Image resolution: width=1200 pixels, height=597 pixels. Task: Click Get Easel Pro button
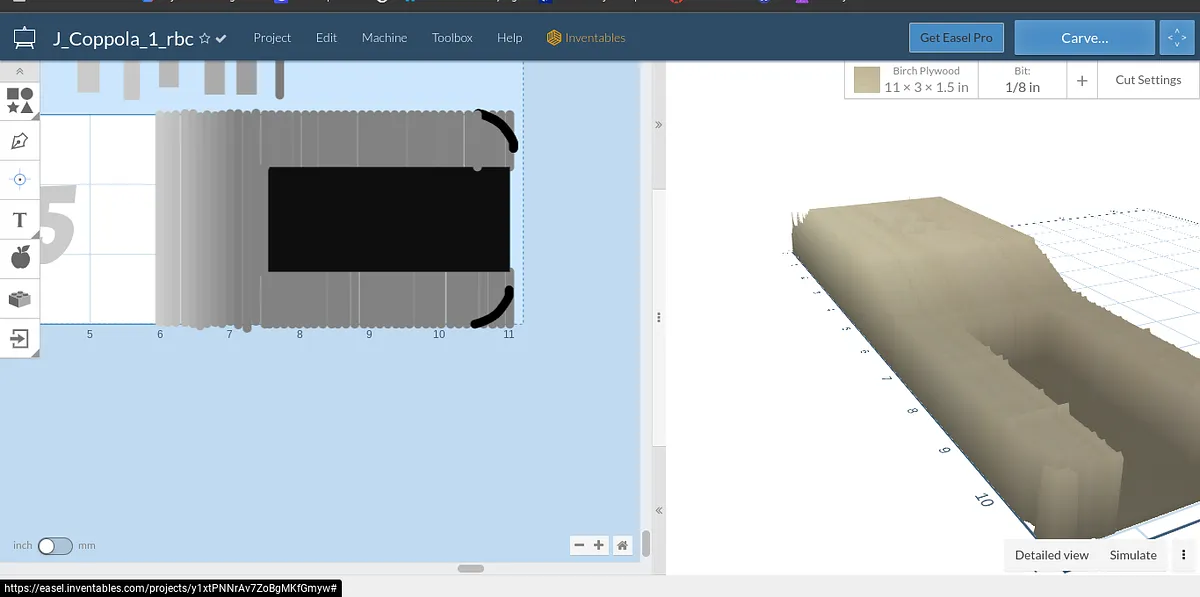pos(956,38)
